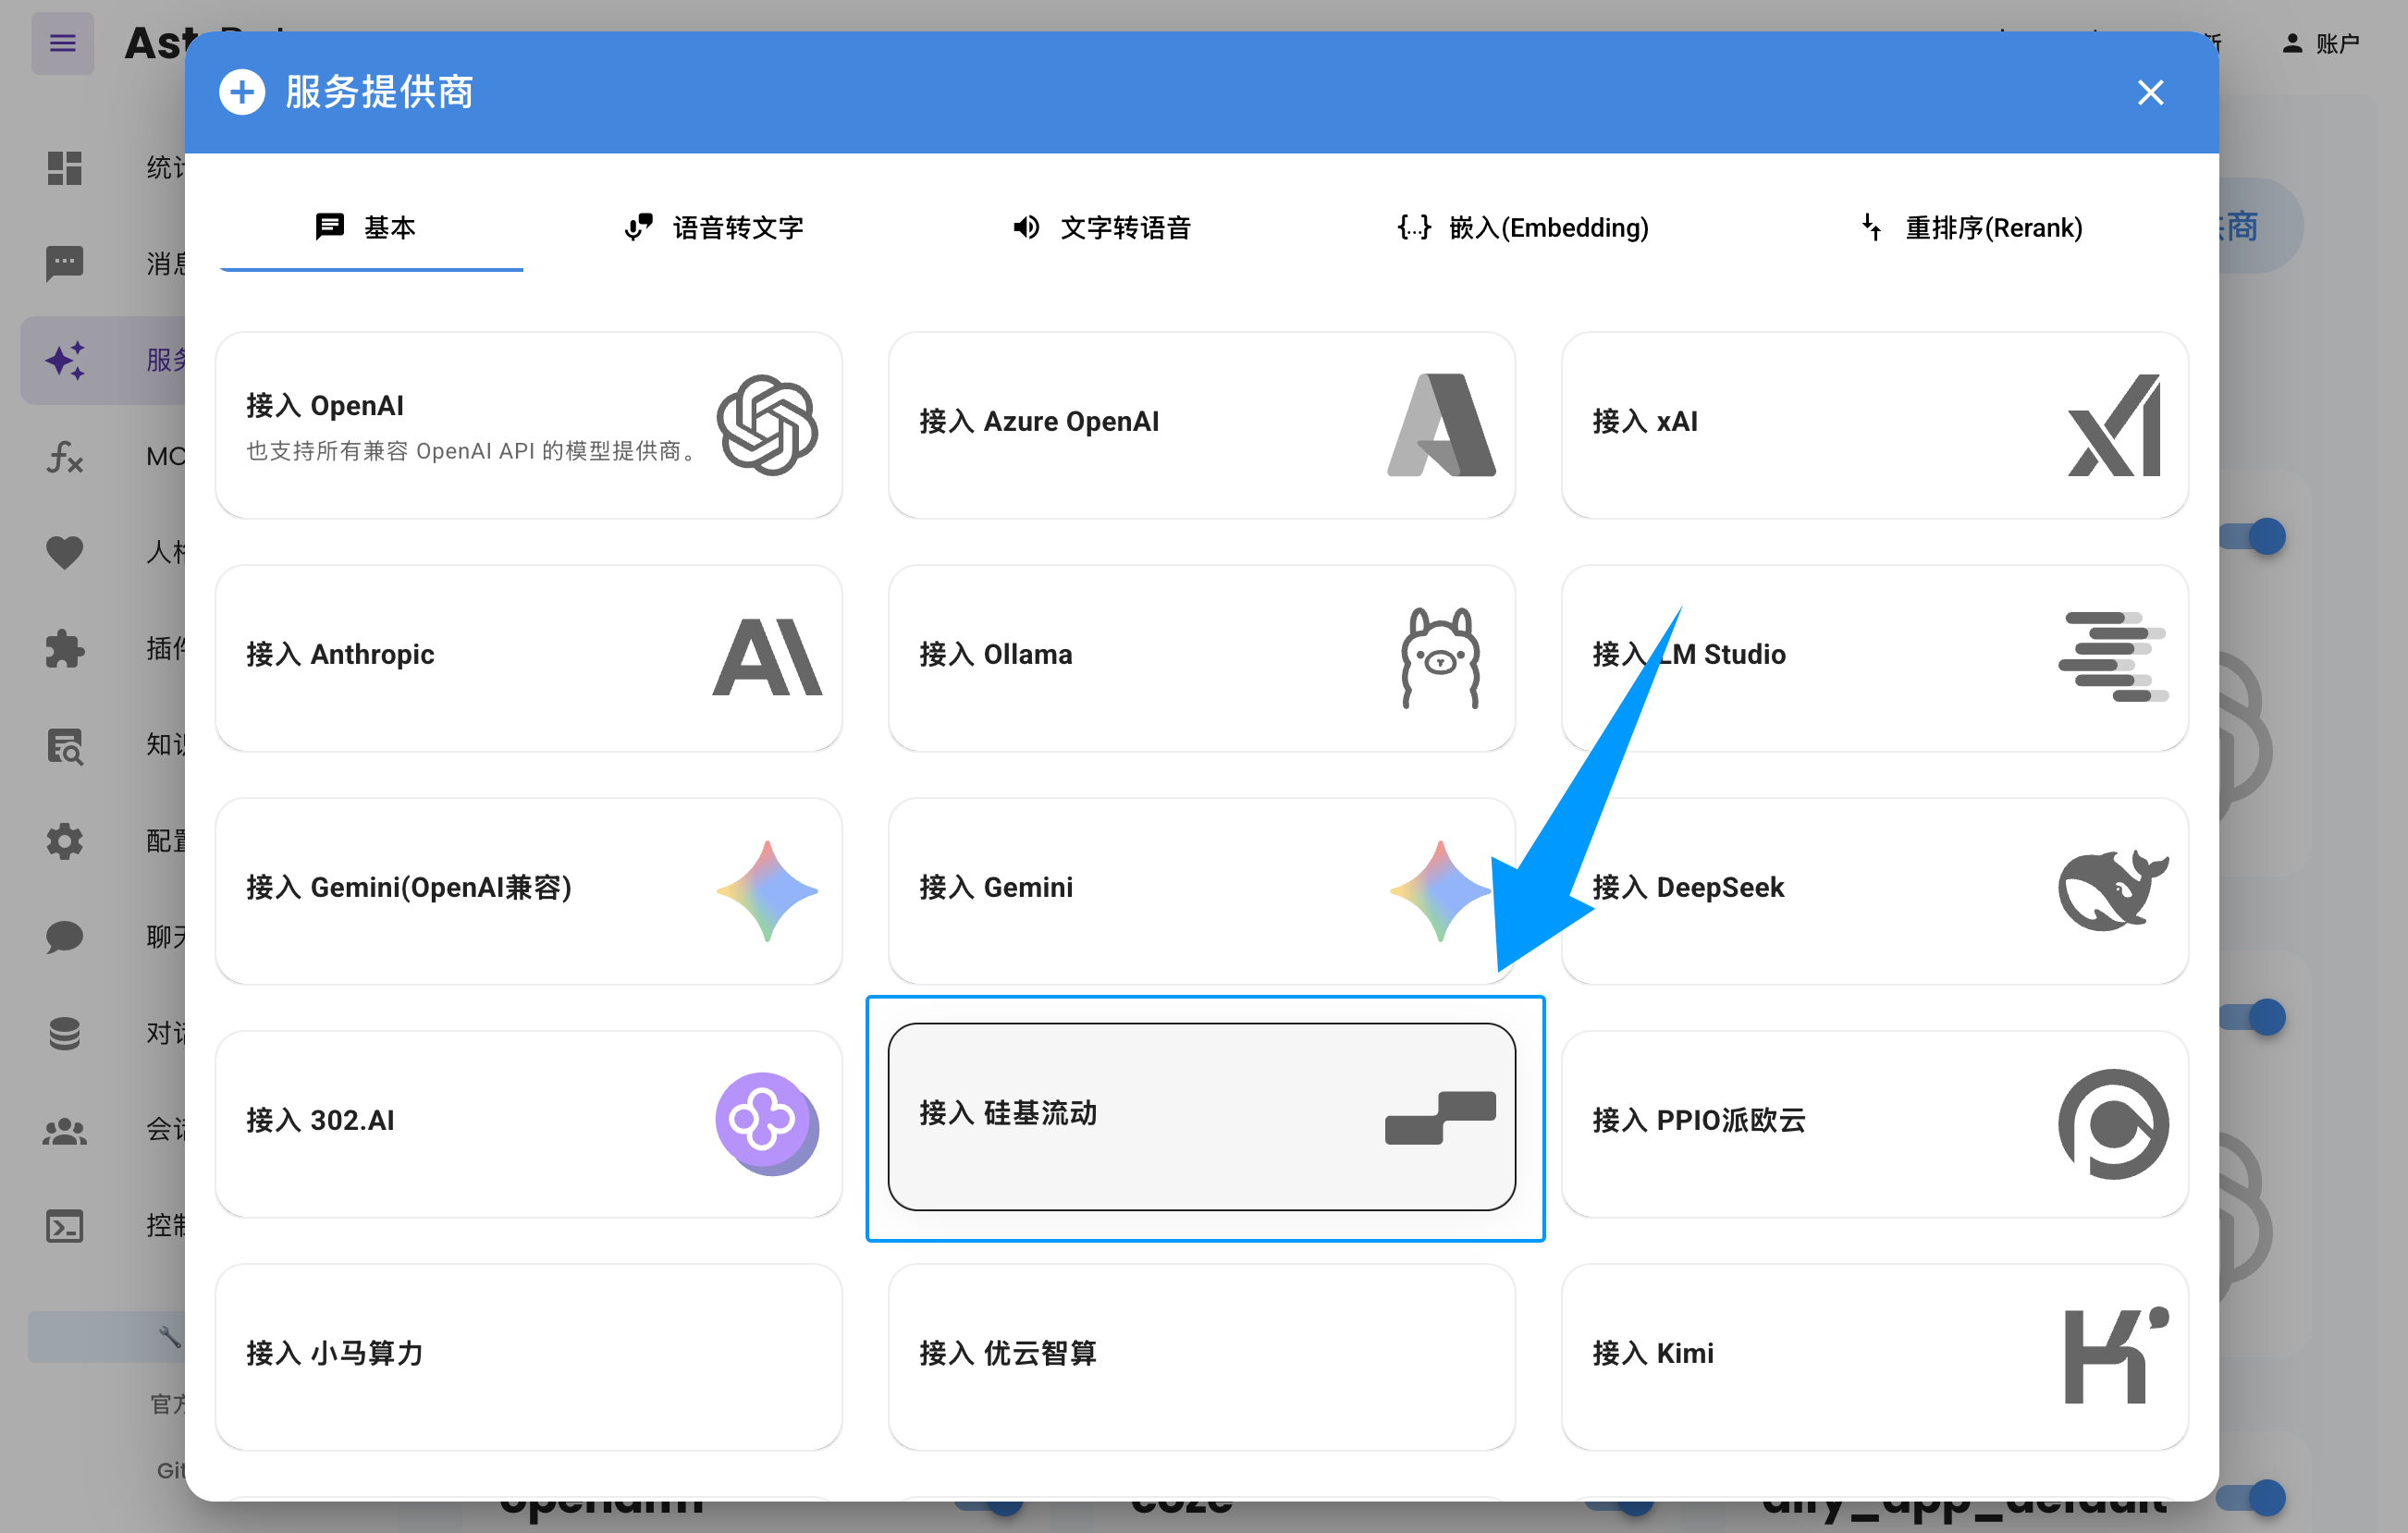Image resolution: width=2408 pixels, height=1533 pixels.
Task: Select the 接入 Anthropic provider card
Action: pyautogui.click(x=529, y=658)
